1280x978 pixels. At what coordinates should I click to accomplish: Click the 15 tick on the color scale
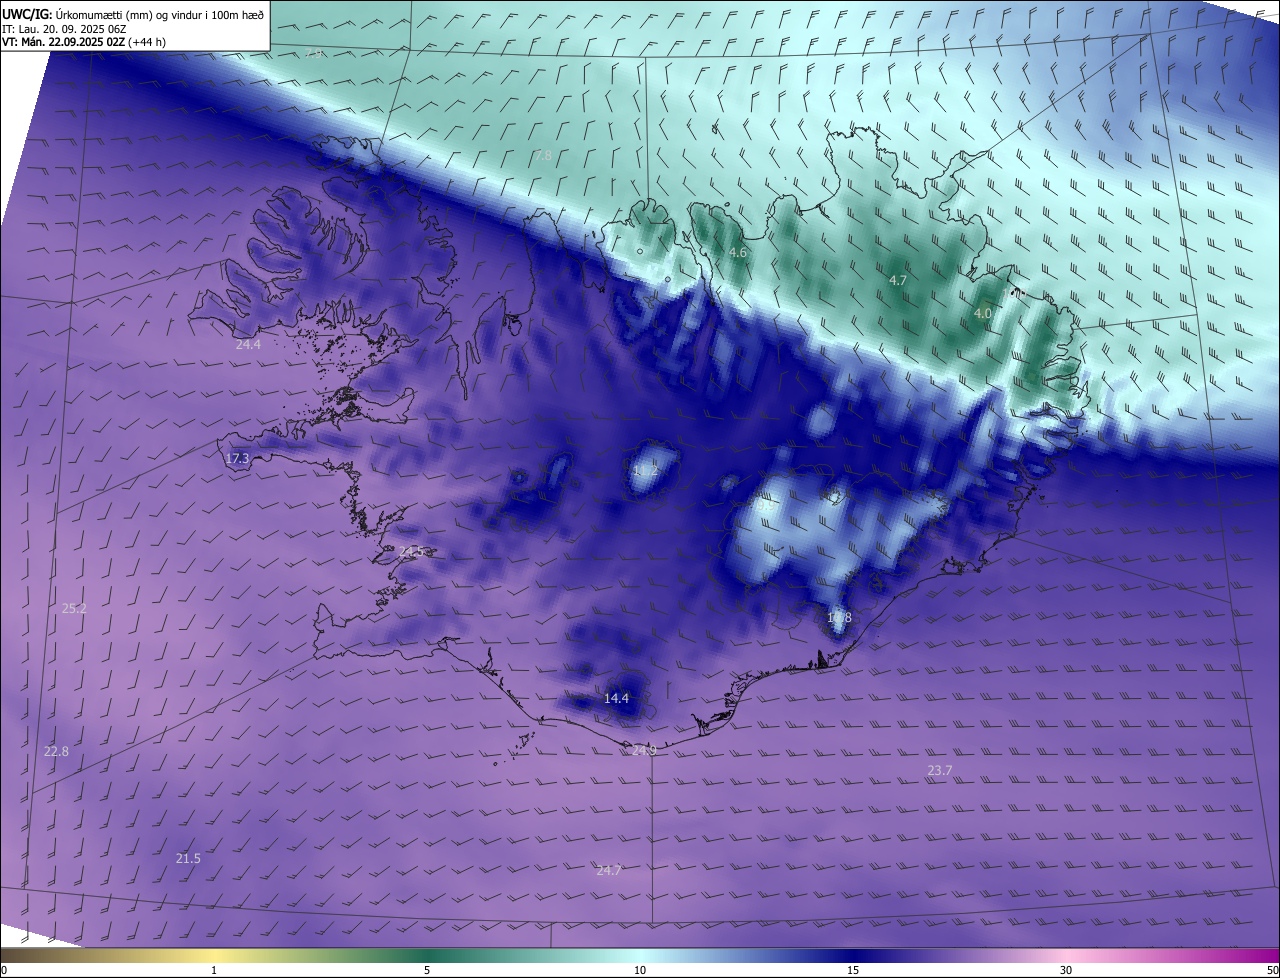(853, 970)
